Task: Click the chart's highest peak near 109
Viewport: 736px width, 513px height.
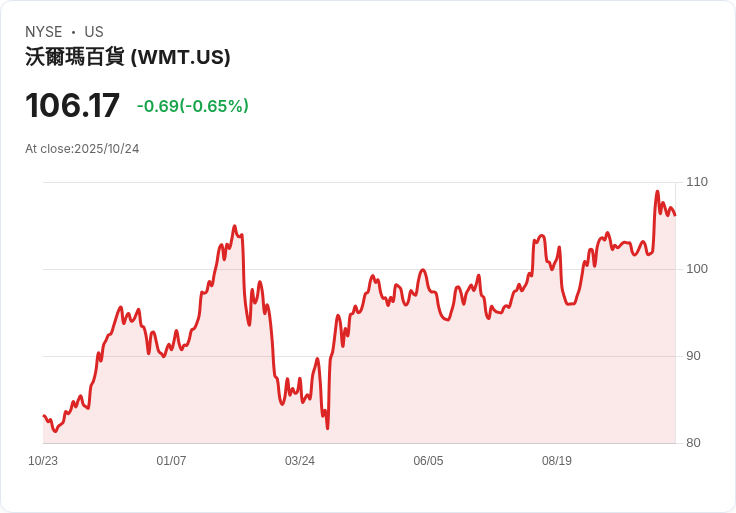Action: 657,191
